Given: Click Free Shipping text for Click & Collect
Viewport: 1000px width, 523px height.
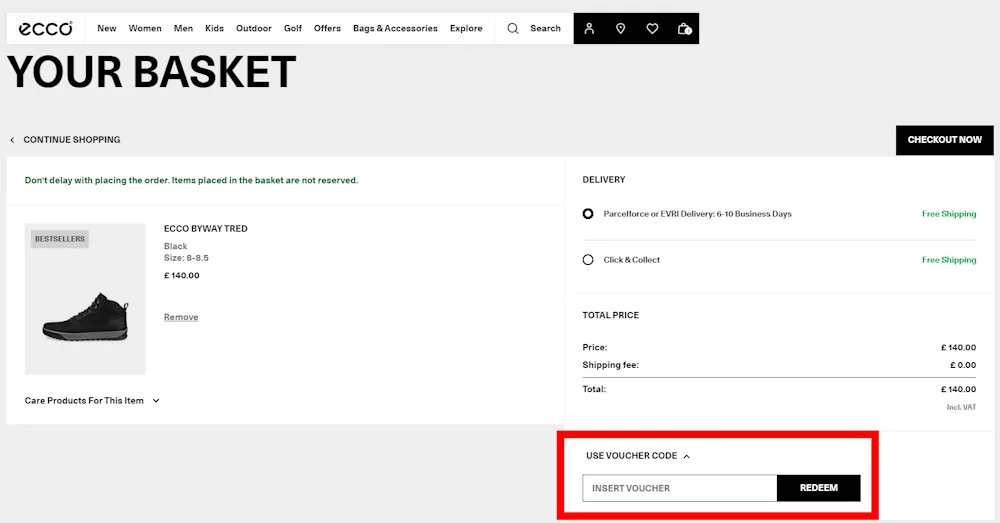Looking at the screenshot, I should coord(949,260).
